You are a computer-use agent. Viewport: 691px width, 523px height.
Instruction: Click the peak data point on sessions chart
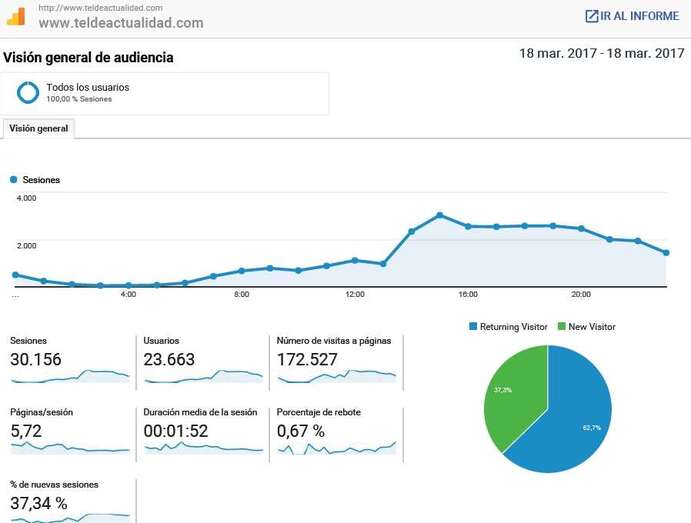[439, 215]
